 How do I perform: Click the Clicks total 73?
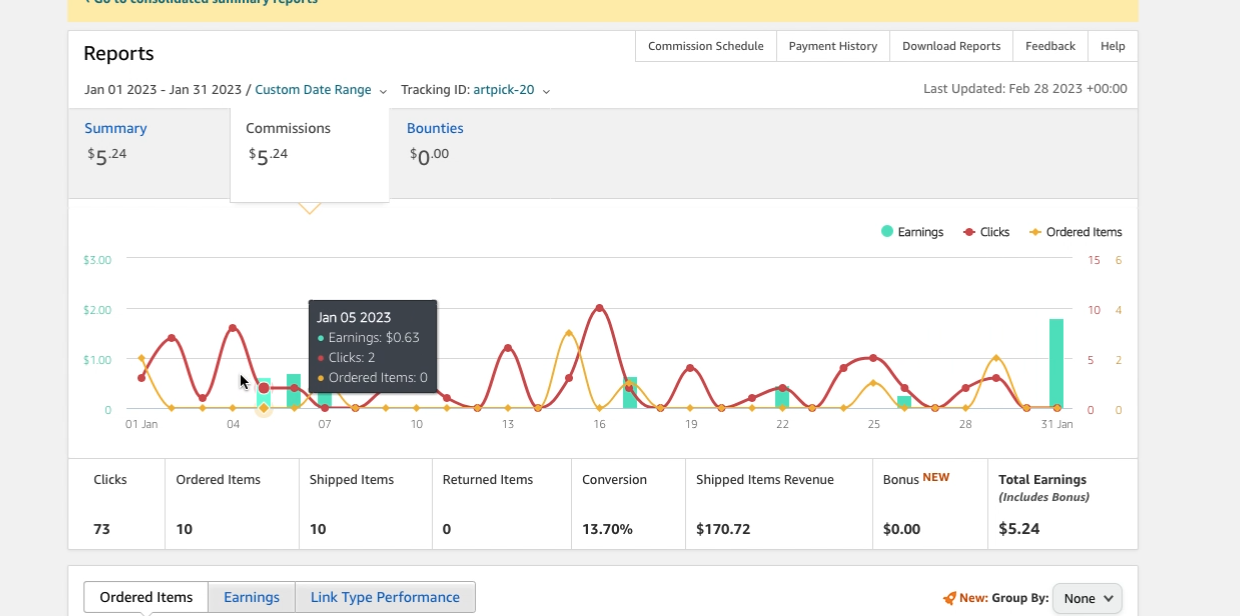point(102,529)
